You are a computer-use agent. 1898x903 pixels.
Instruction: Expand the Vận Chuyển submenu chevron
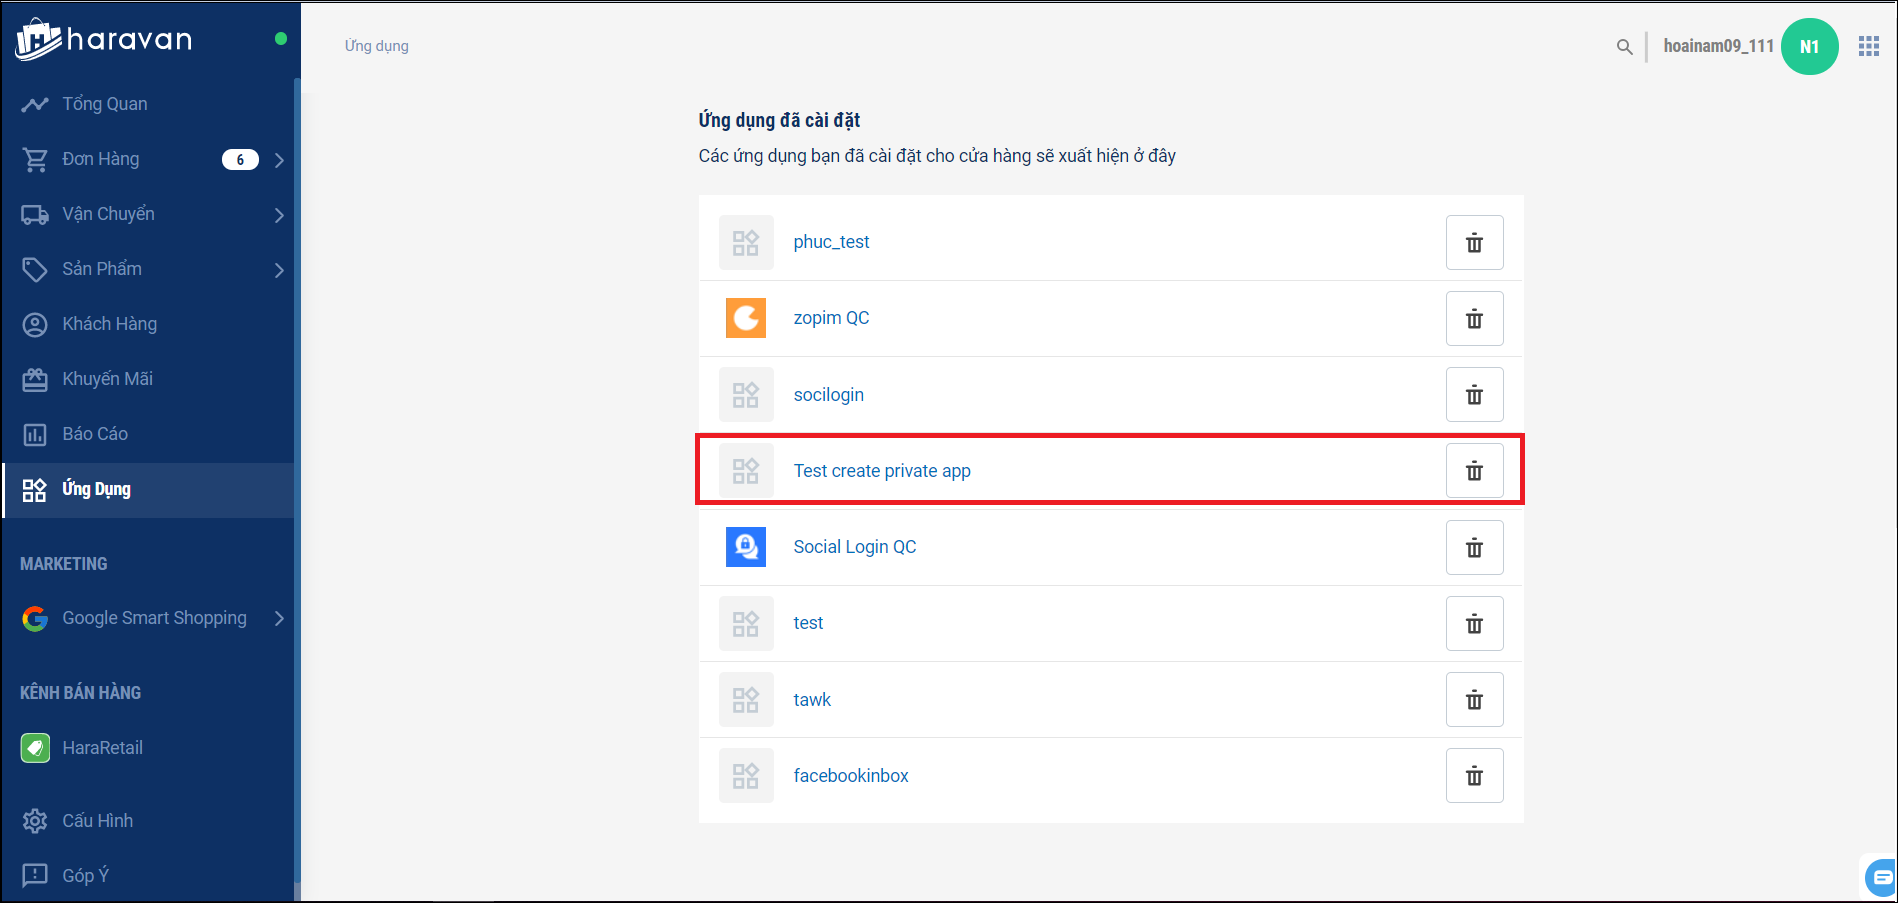click(x=279, y=215)
